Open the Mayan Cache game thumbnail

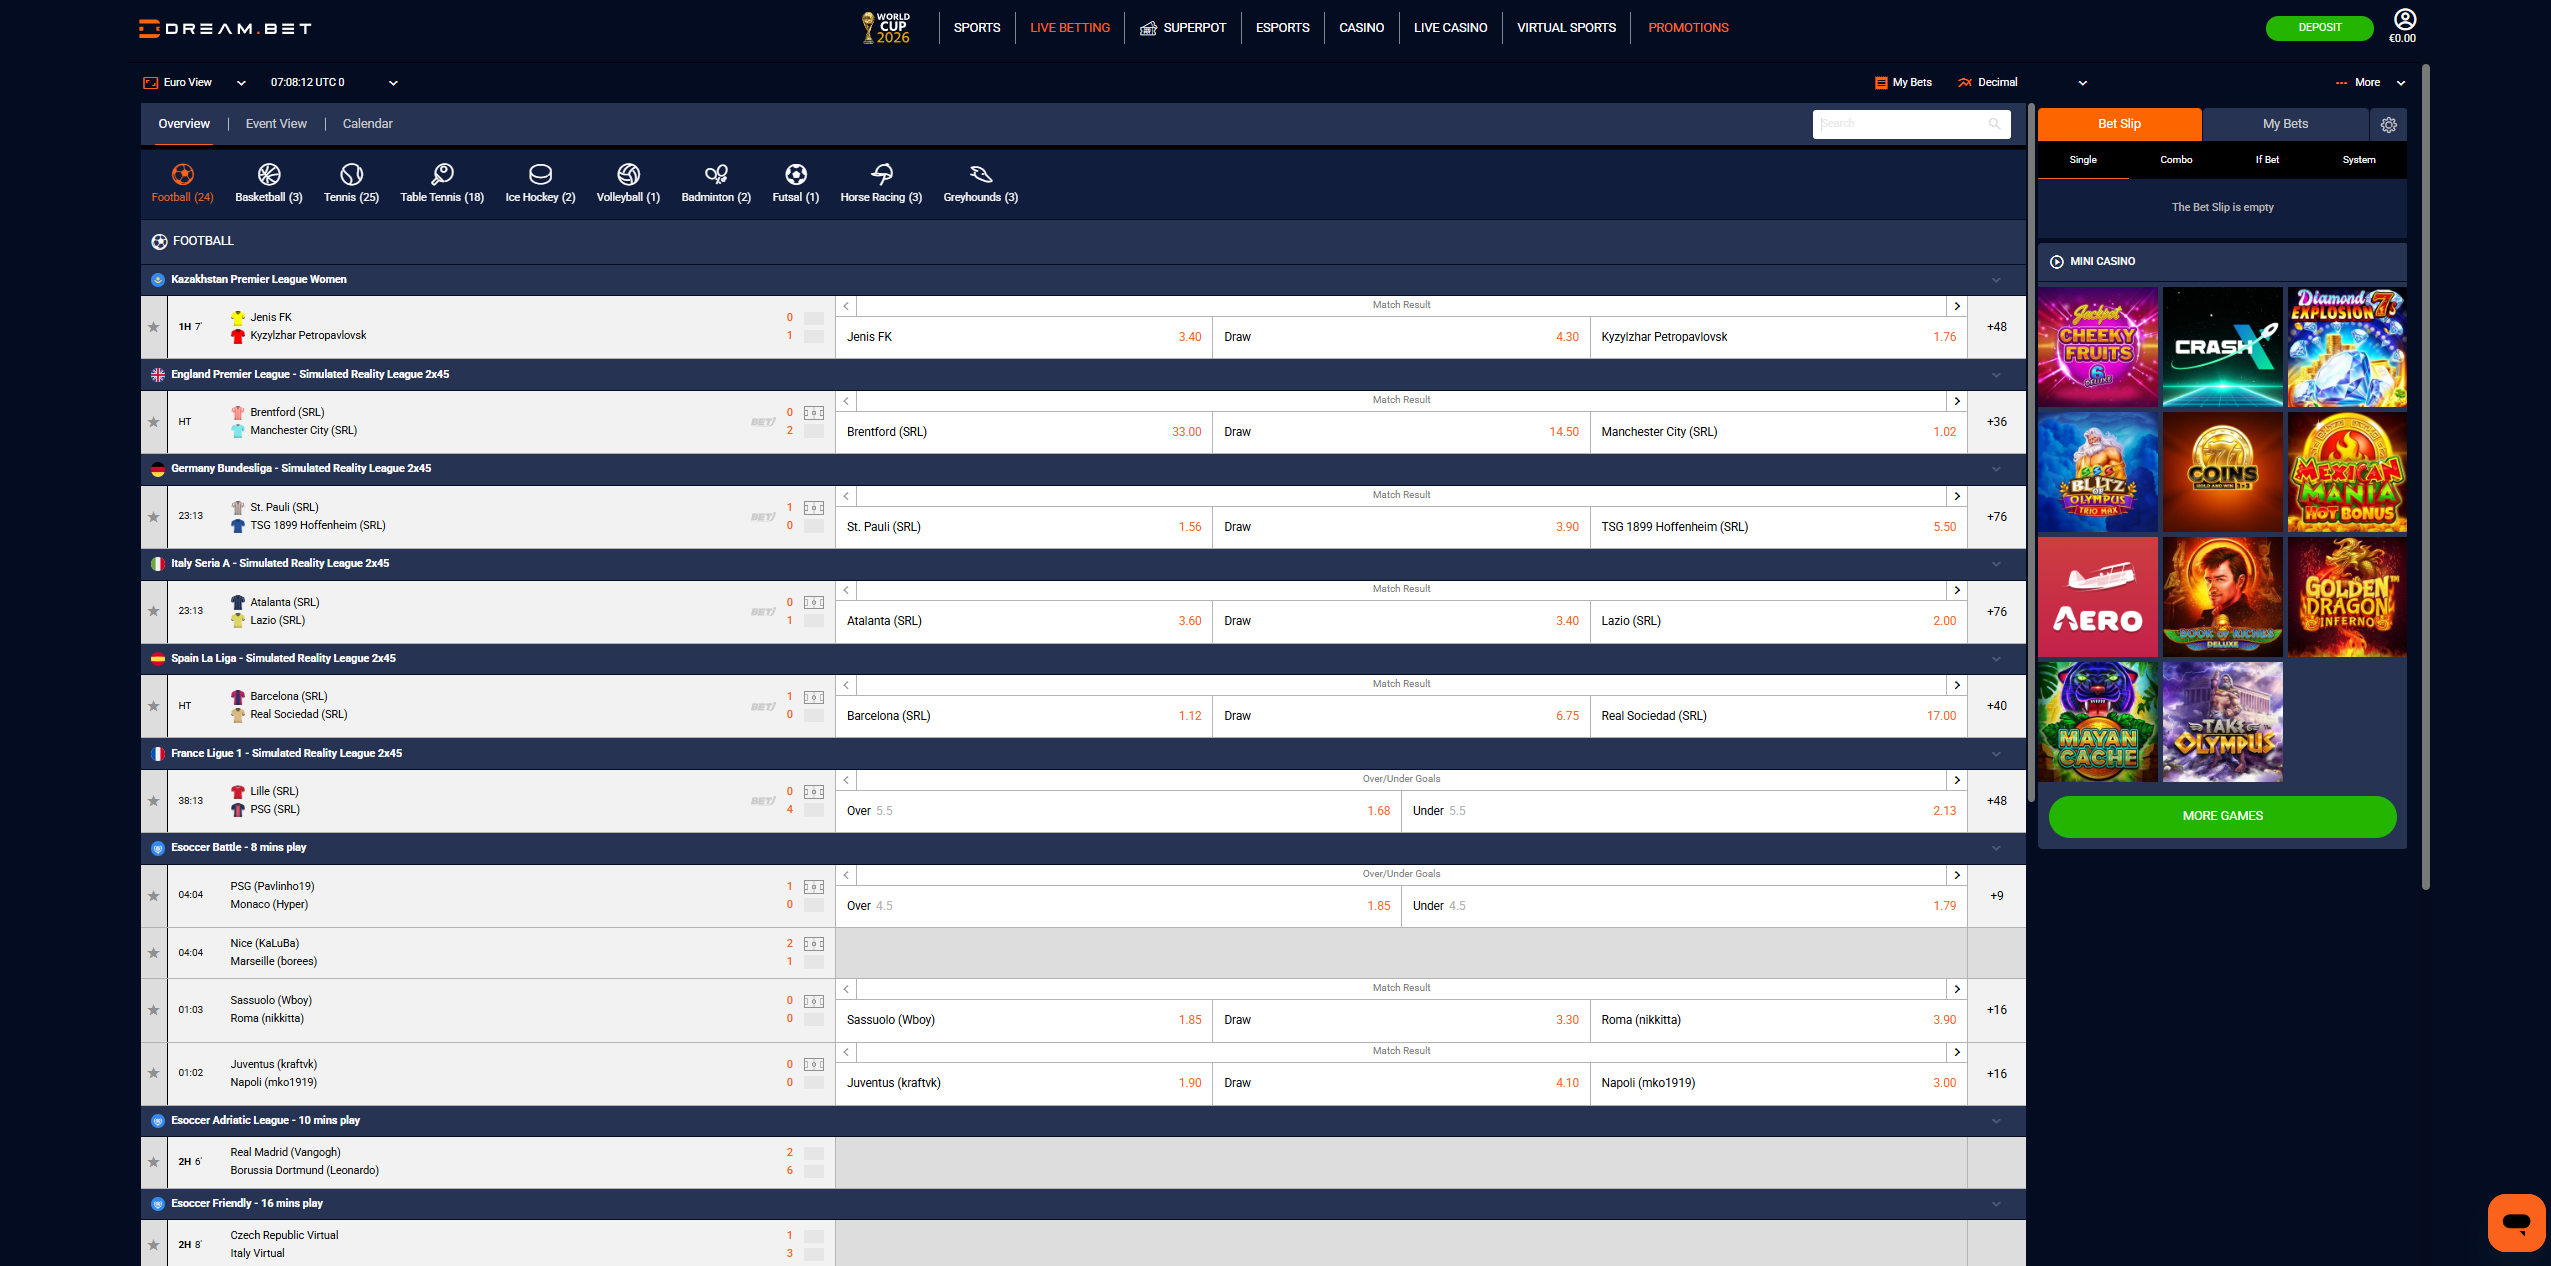[x=2097, y=722]
